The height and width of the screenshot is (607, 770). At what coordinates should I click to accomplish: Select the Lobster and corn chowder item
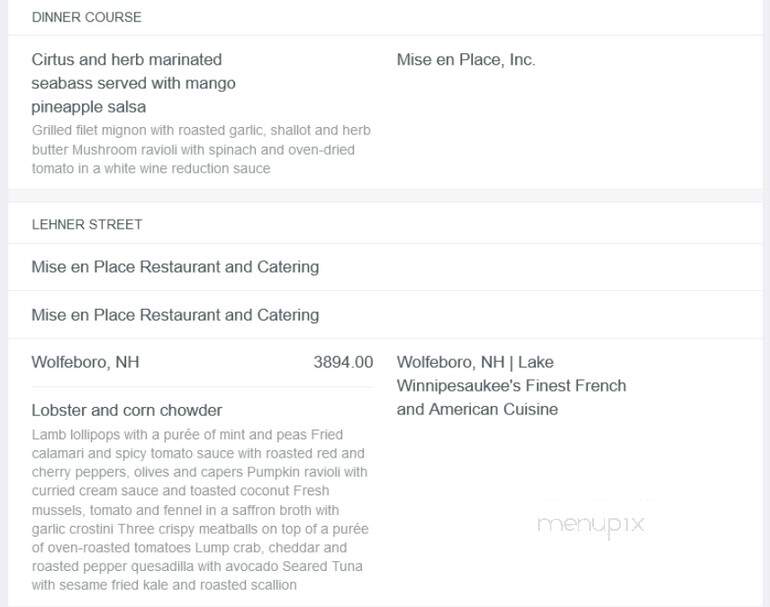click(x=127, y=410)
